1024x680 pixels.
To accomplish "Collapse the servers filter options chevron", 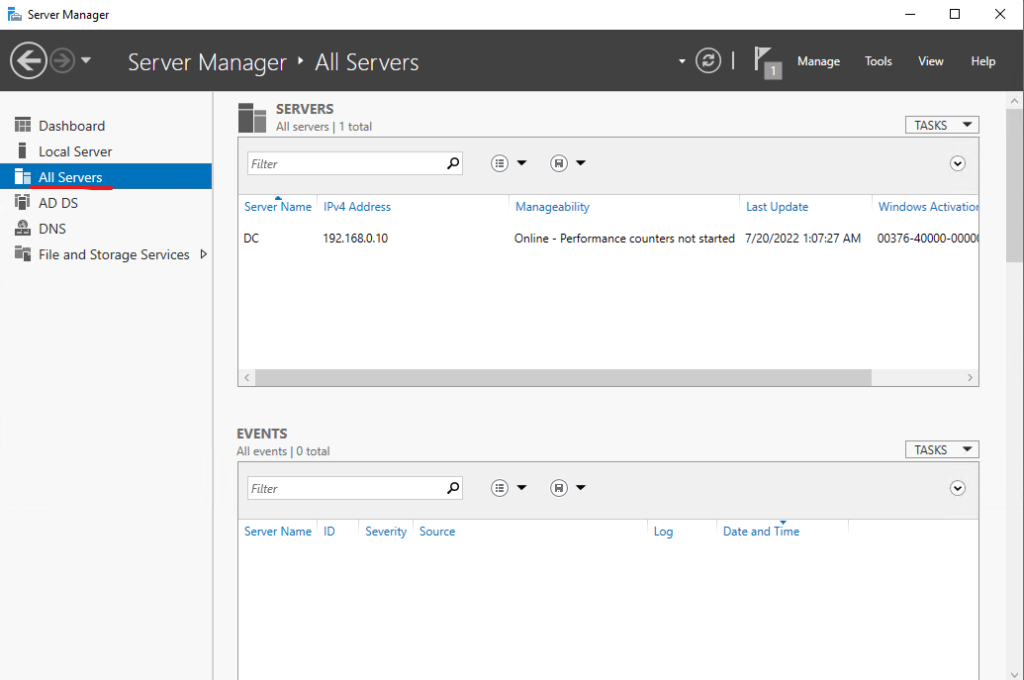I will click(x=957, y=162).
